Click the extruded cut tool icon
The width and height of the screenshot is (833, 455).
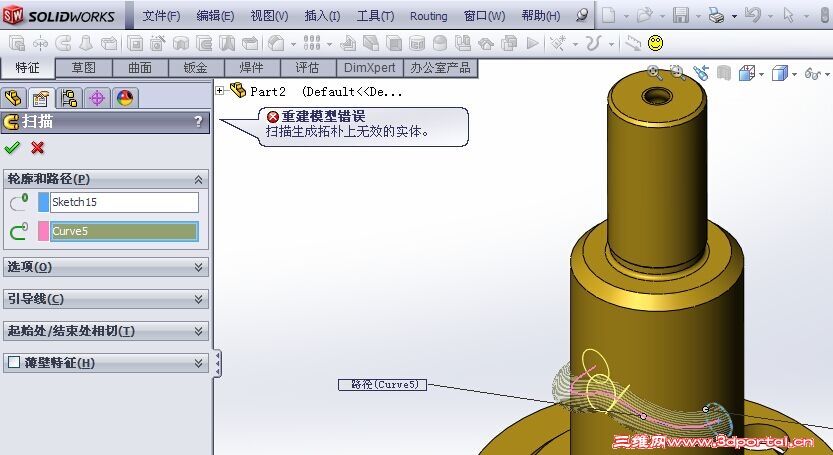pos(135,43)
